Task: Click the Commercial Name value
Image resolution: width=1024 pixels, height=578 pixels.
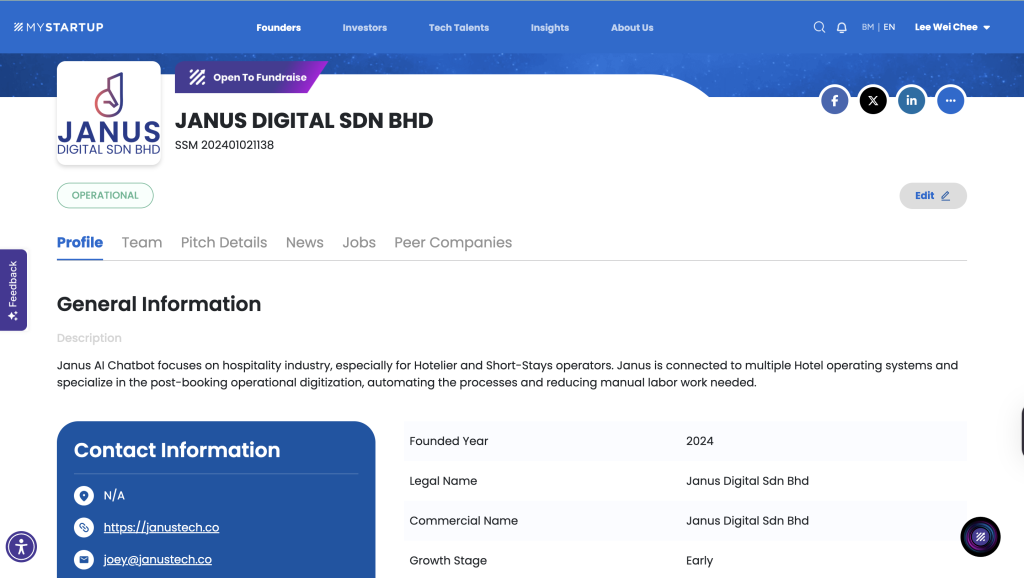Action: (747, 521)
